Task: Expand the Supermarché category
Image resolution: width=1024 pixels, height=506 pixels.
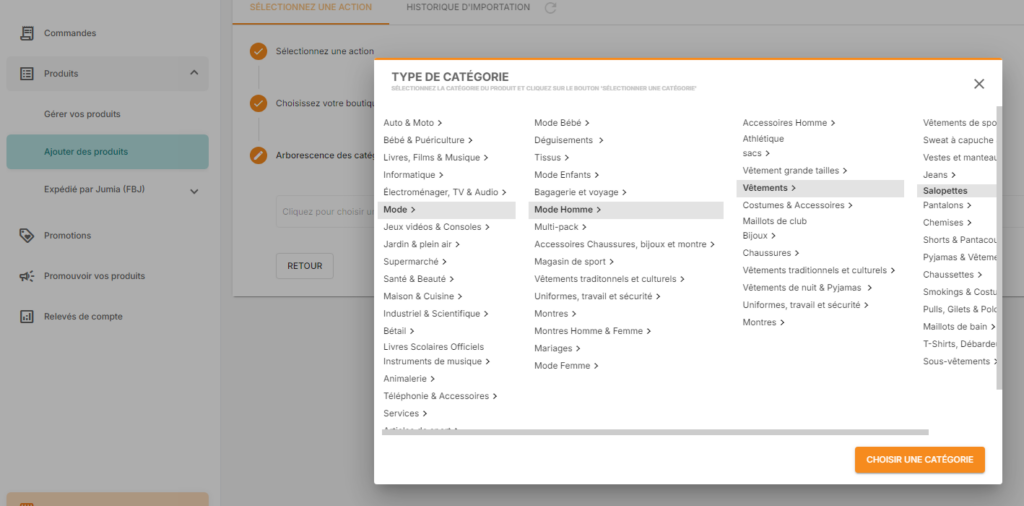Action: tap(415, 262)
